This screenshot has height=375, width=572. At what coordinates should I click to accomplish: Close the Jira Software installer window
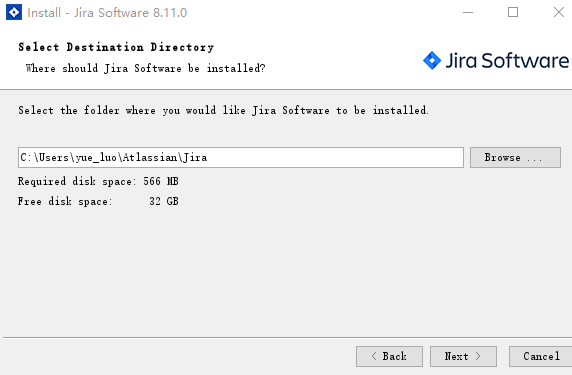click(x=559, y=12)
